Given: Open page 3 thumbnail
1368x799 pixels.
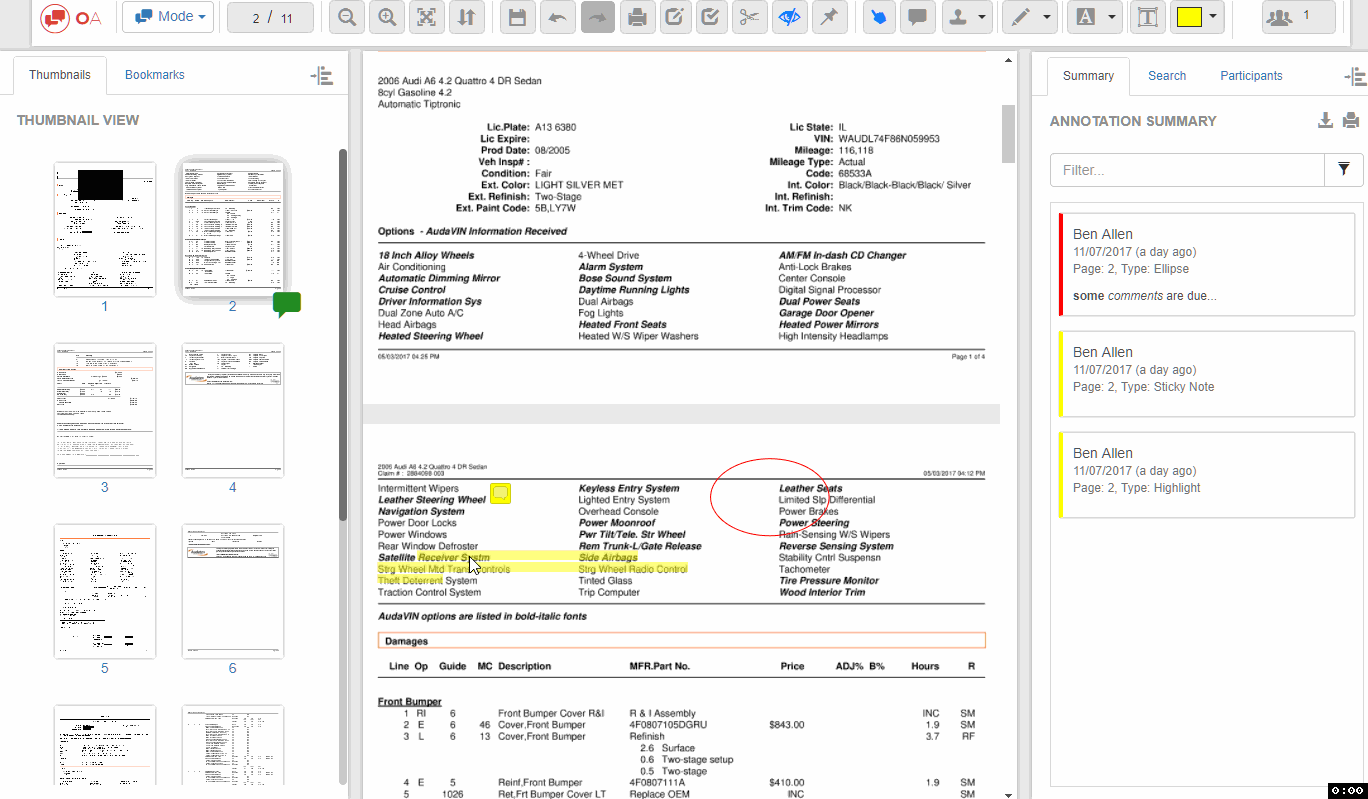Looking at the screenshot, I should click(105, 410).
